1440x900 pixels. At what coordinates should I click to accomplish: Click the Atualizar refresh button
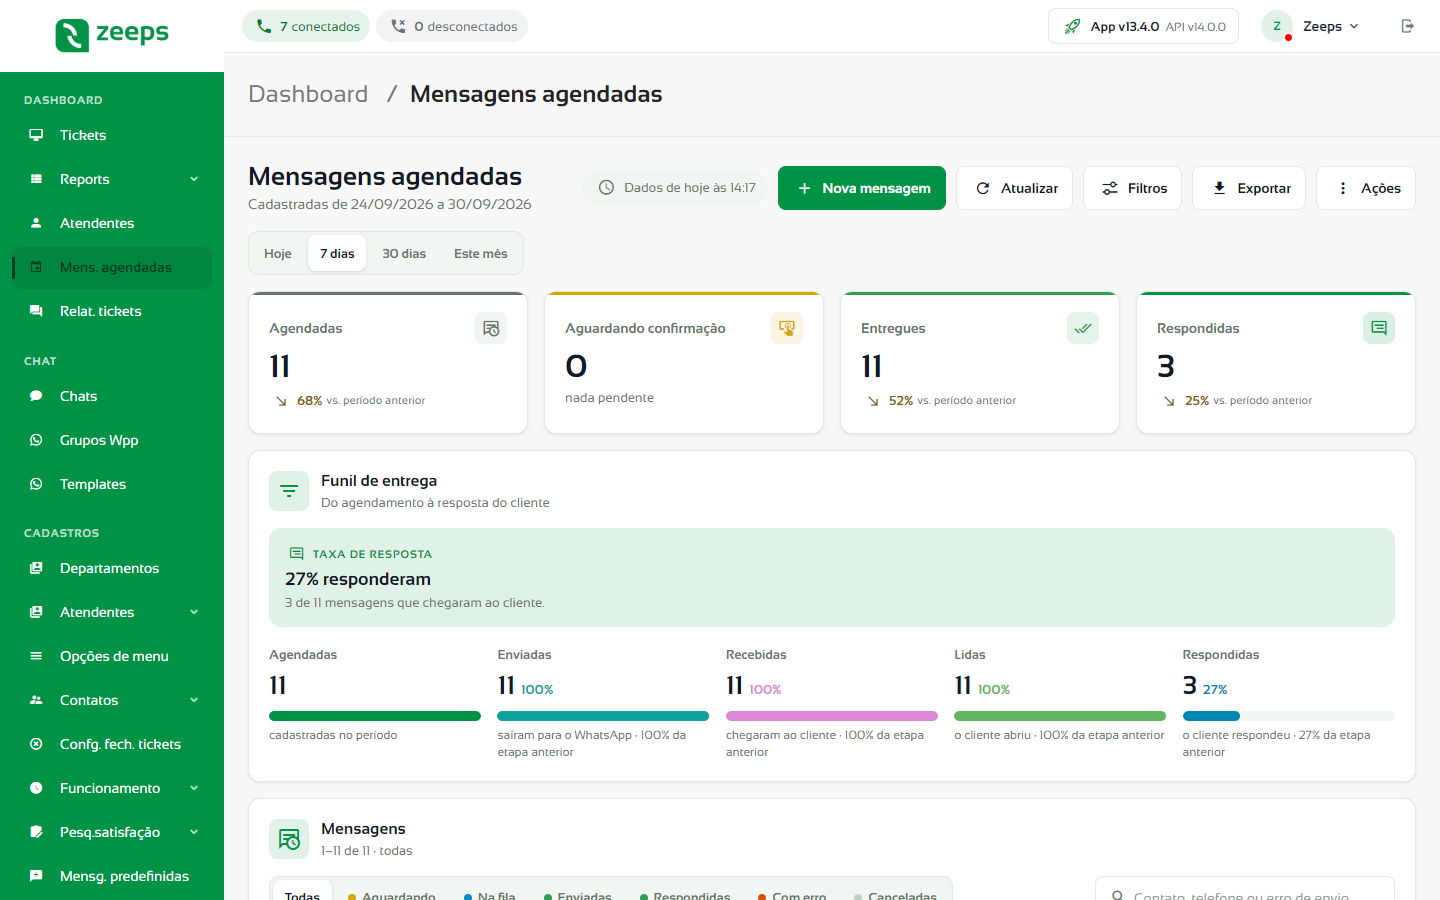(1015, 188)
